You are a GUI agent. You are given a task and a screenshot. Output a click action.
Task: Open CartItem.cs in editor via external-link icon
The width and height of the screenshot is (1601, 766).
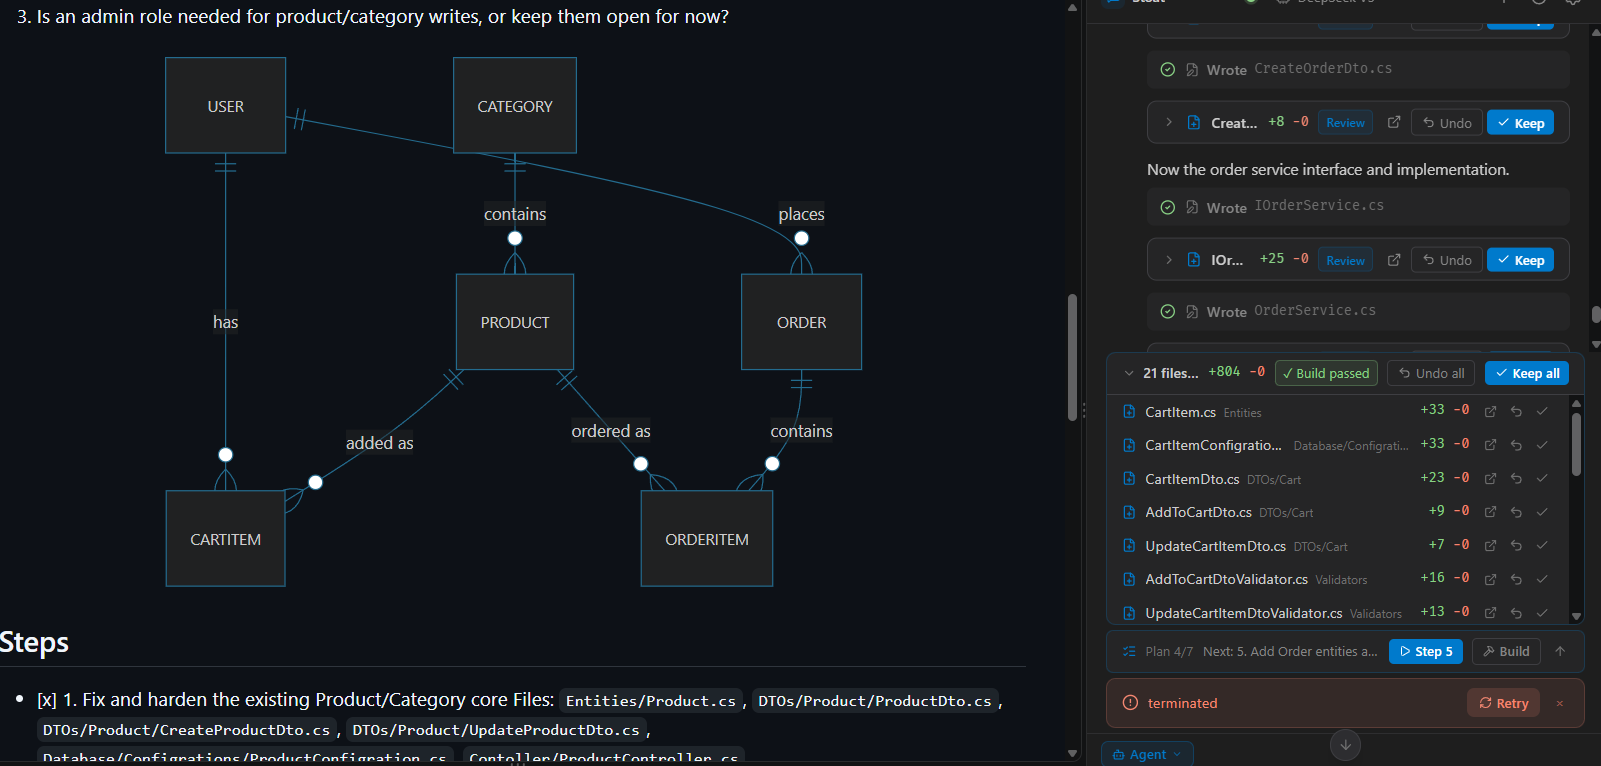pos(1490,411)
